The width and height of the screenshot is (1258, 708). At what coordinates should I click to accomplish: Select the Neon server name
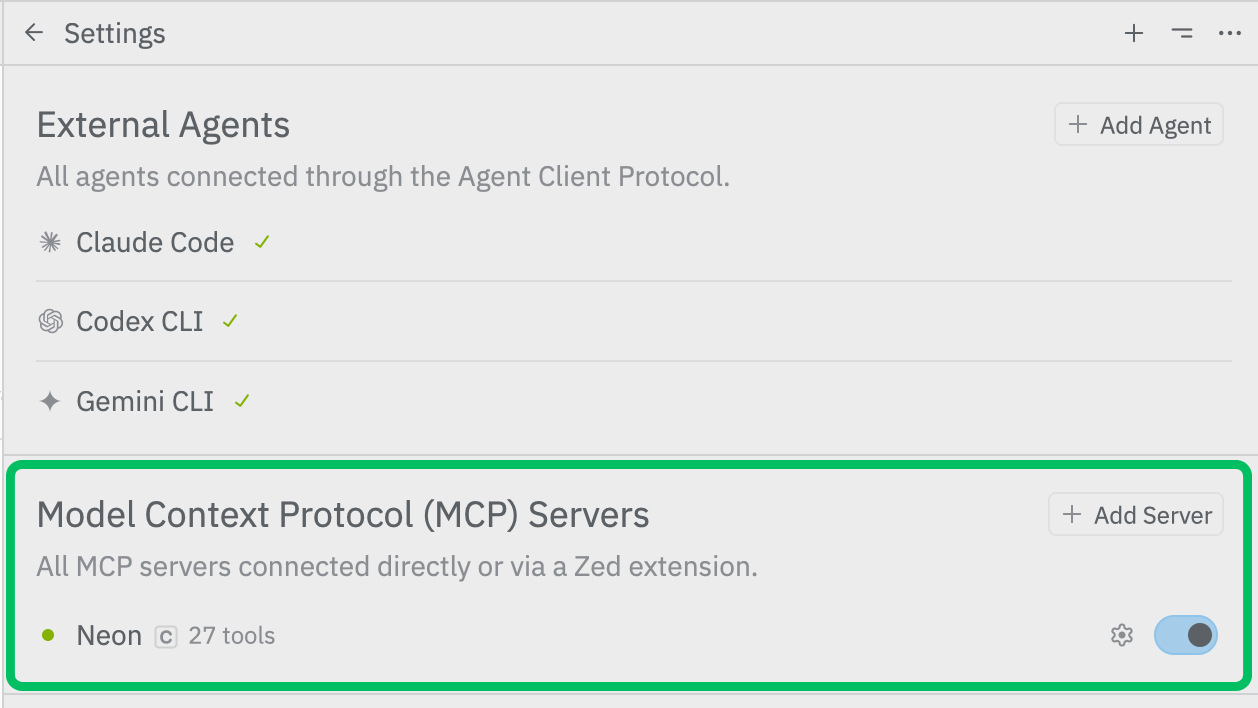pos(109,635)
